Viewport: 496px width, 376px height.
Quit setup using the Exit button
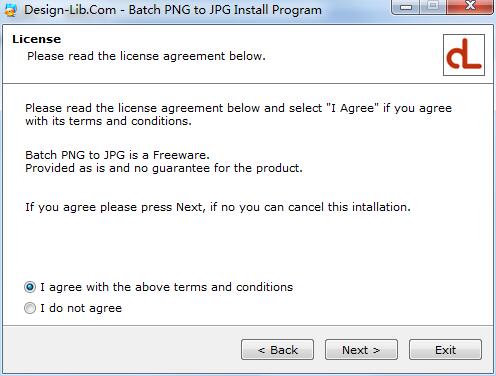445,350
